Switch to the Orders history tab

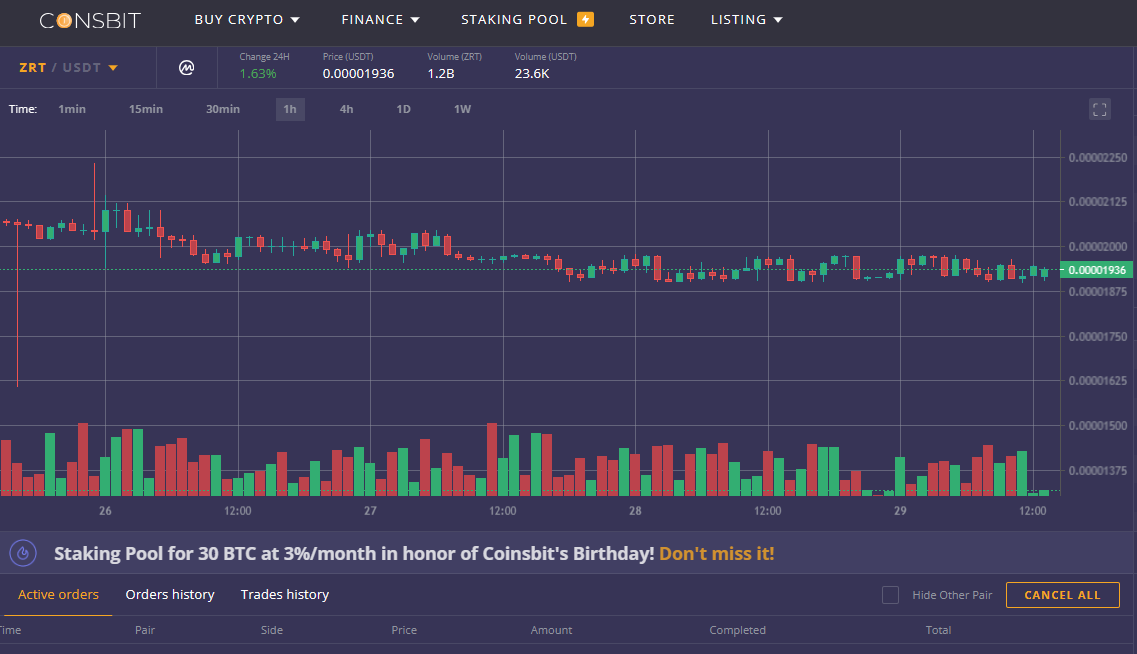tap(170, 594)
